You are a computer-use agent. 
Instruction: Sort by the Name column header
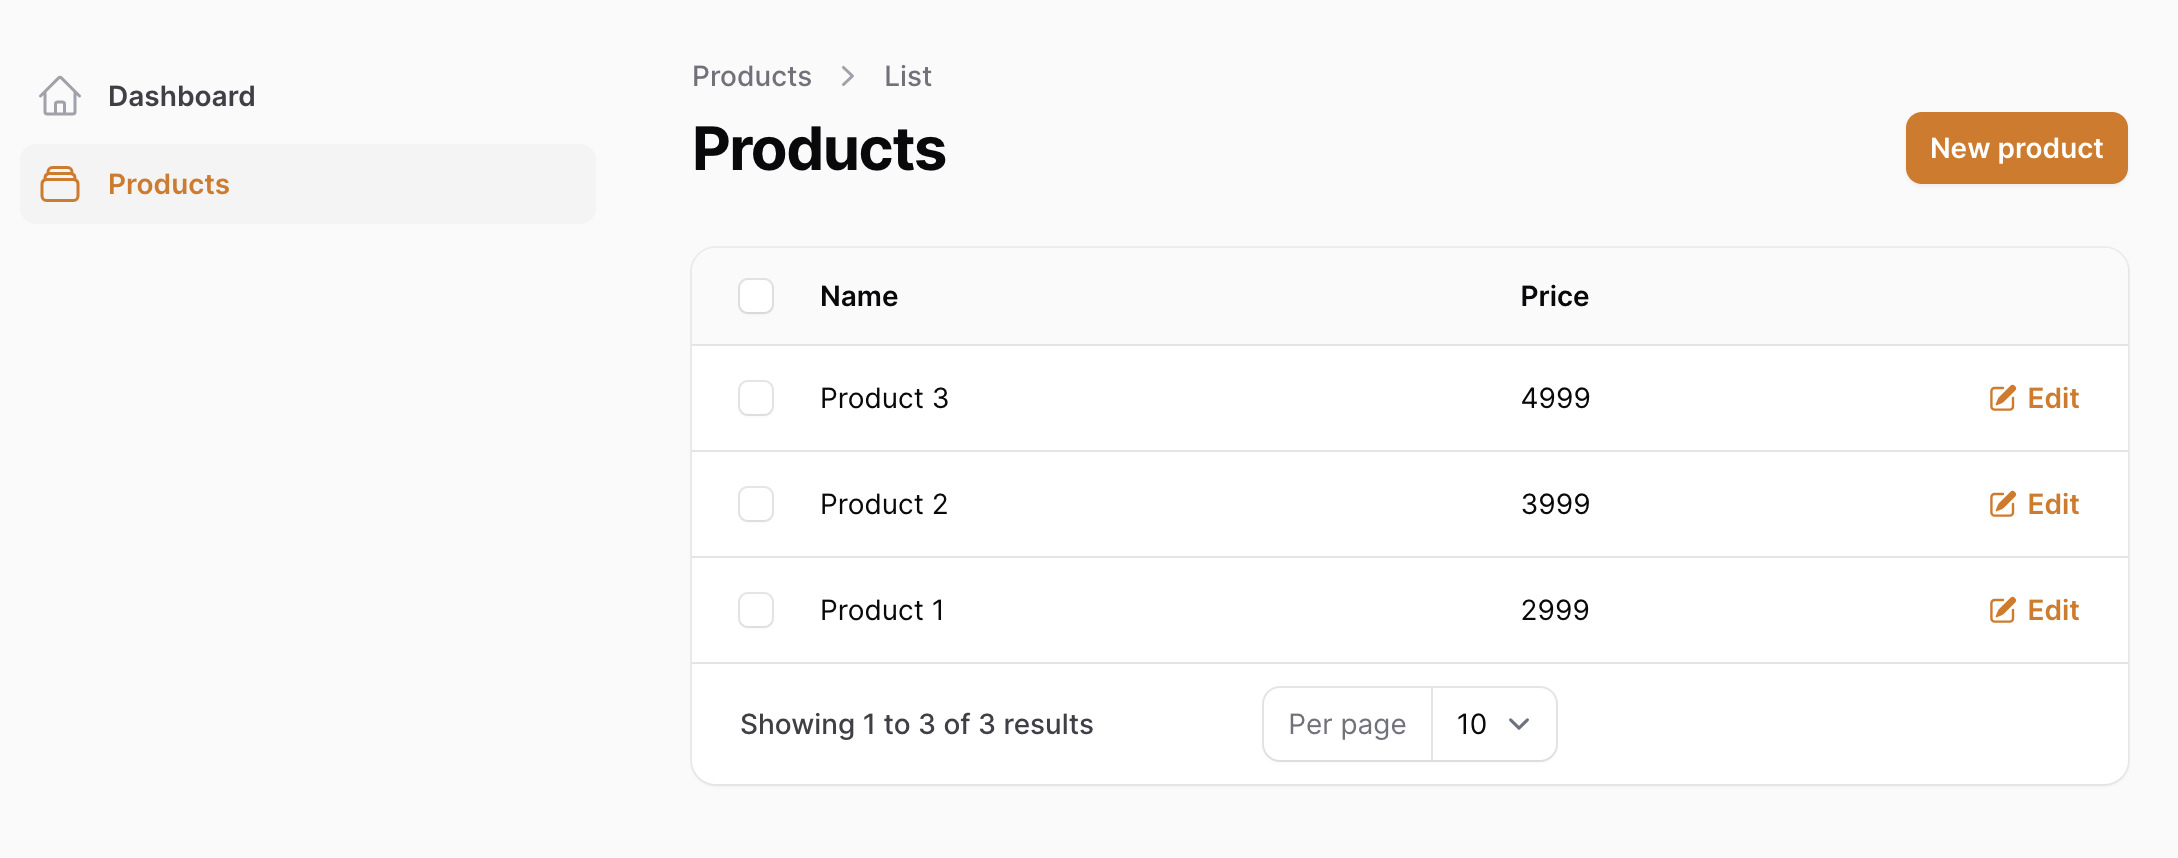click(x=859, y=296)
